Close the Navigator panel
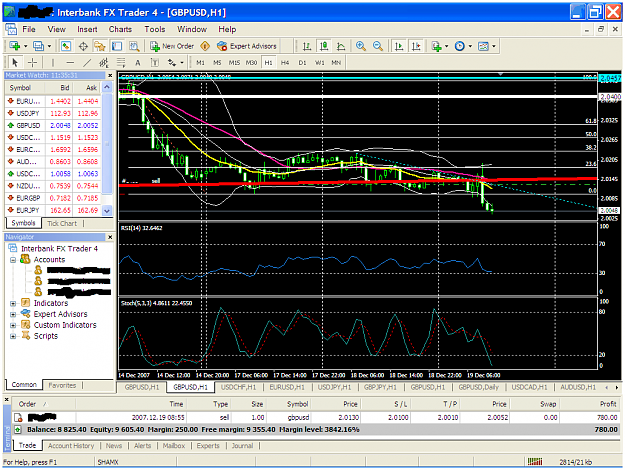Screen dimensions: 625x470 tap(110, 237)
